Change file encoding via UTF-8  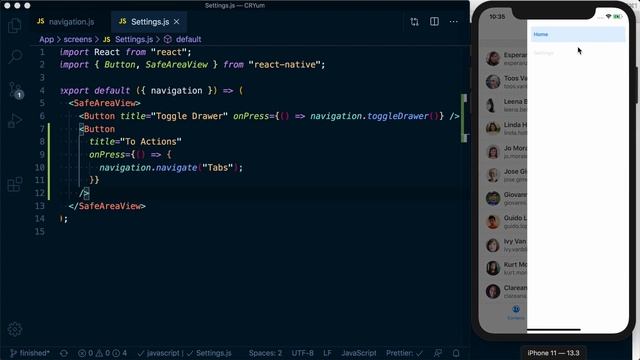[302, 353]
